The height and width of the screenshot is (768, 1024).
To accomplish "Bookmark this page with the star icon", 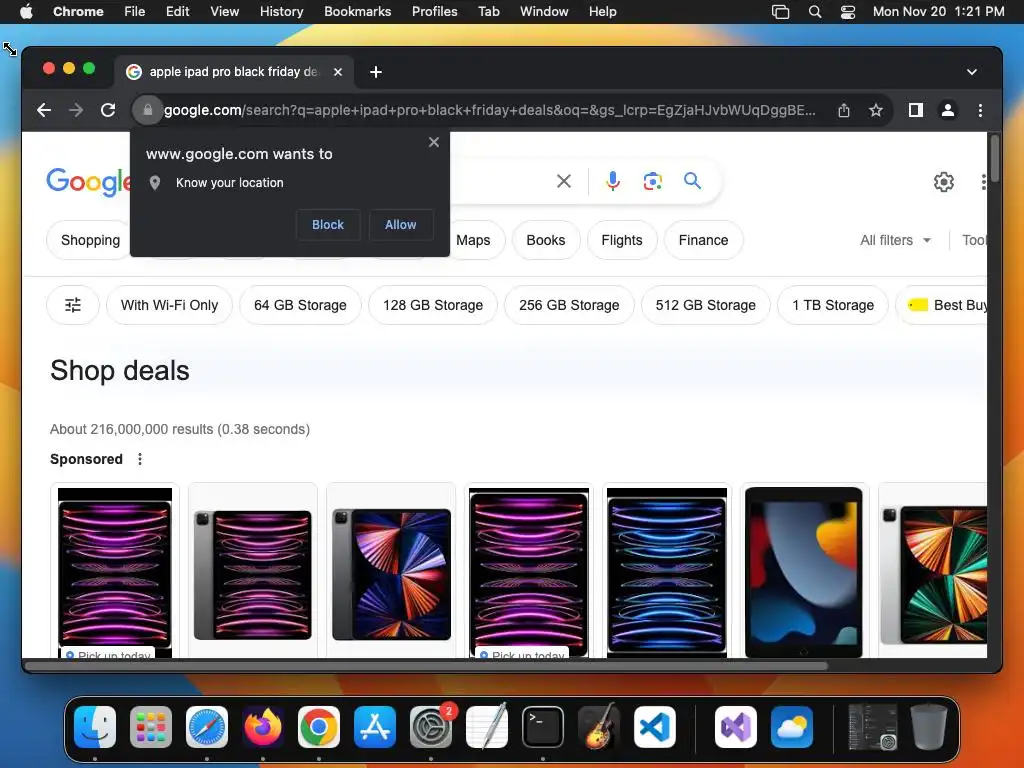I will (x=876, y=110).
